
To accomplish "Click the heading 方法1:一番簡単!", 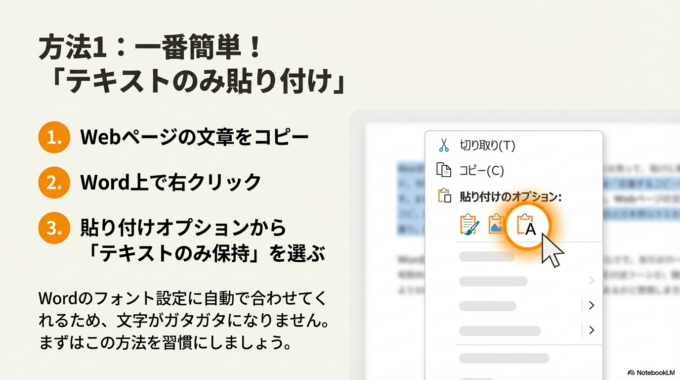I will click(x=150, y=47).
